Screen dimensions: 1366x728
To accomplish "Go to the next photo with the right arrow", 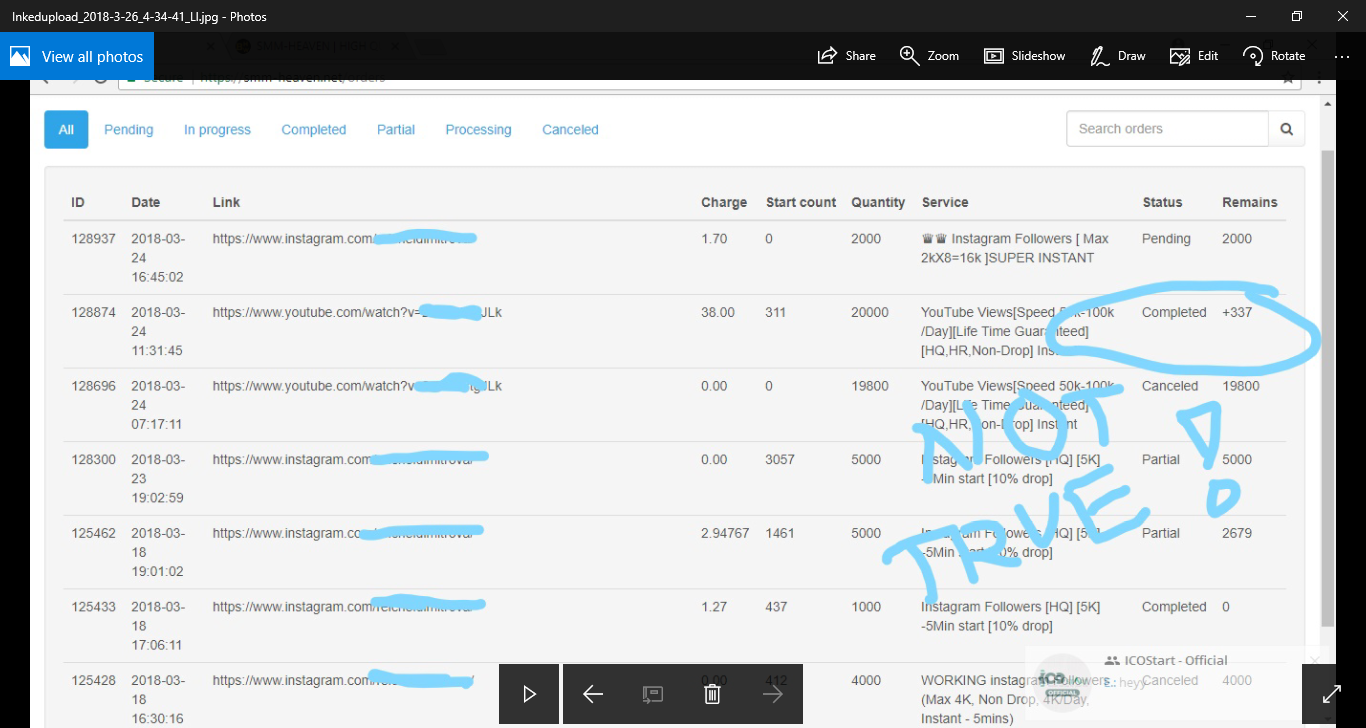I will [x=772, y=694].
